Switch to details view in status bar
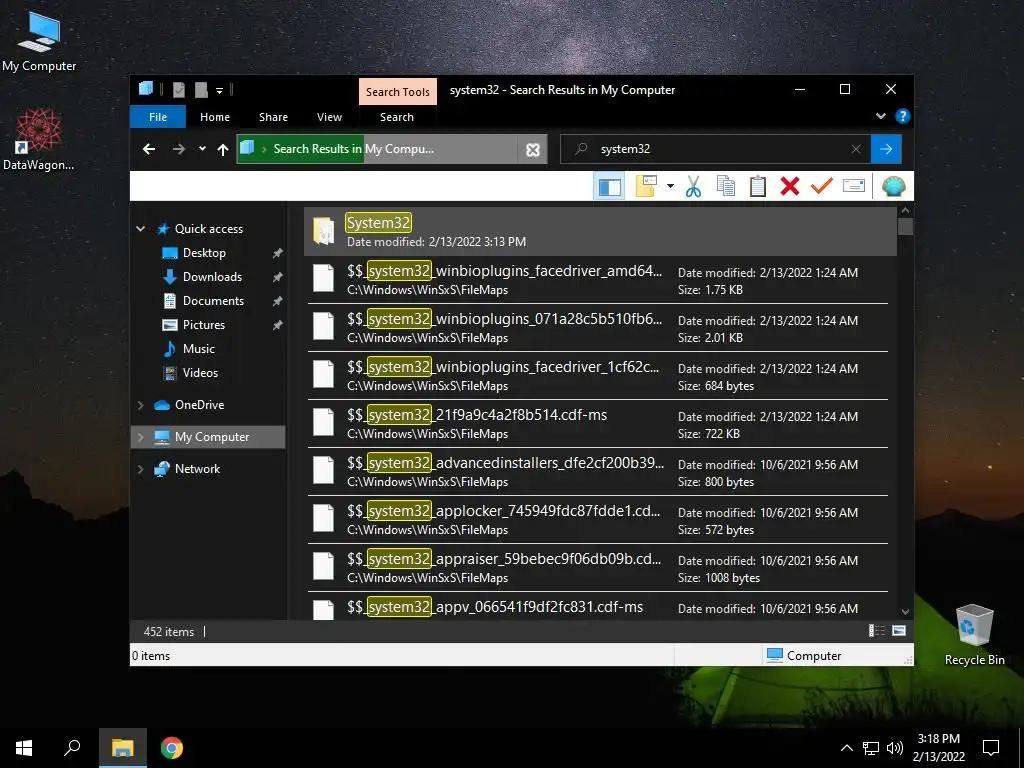 point(876,631)
